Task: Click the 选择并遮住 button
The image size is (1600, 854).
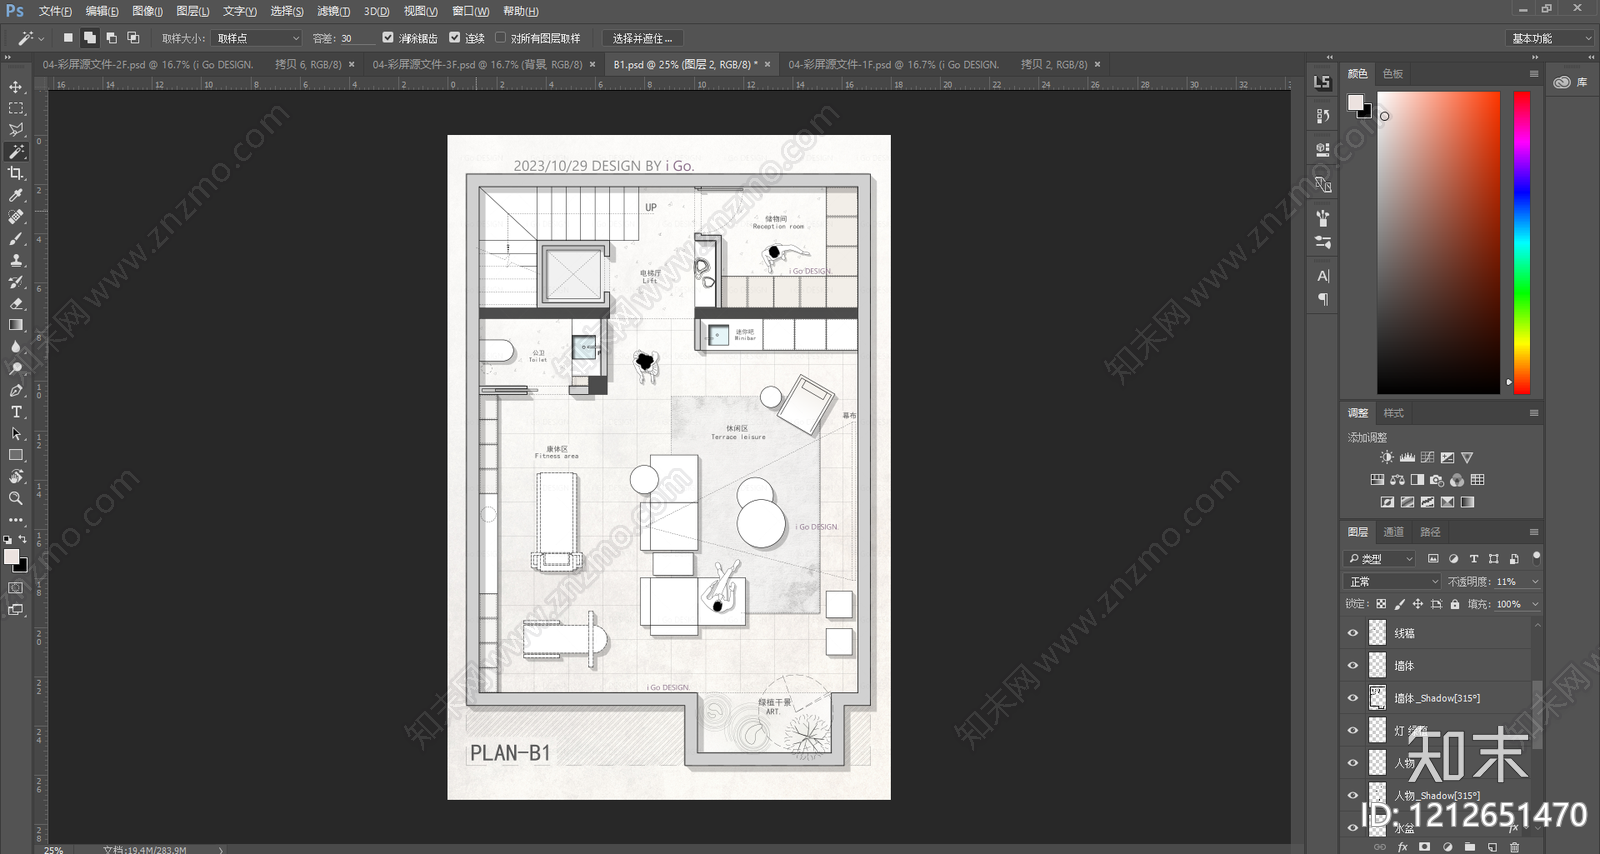Action: point(643,38)
